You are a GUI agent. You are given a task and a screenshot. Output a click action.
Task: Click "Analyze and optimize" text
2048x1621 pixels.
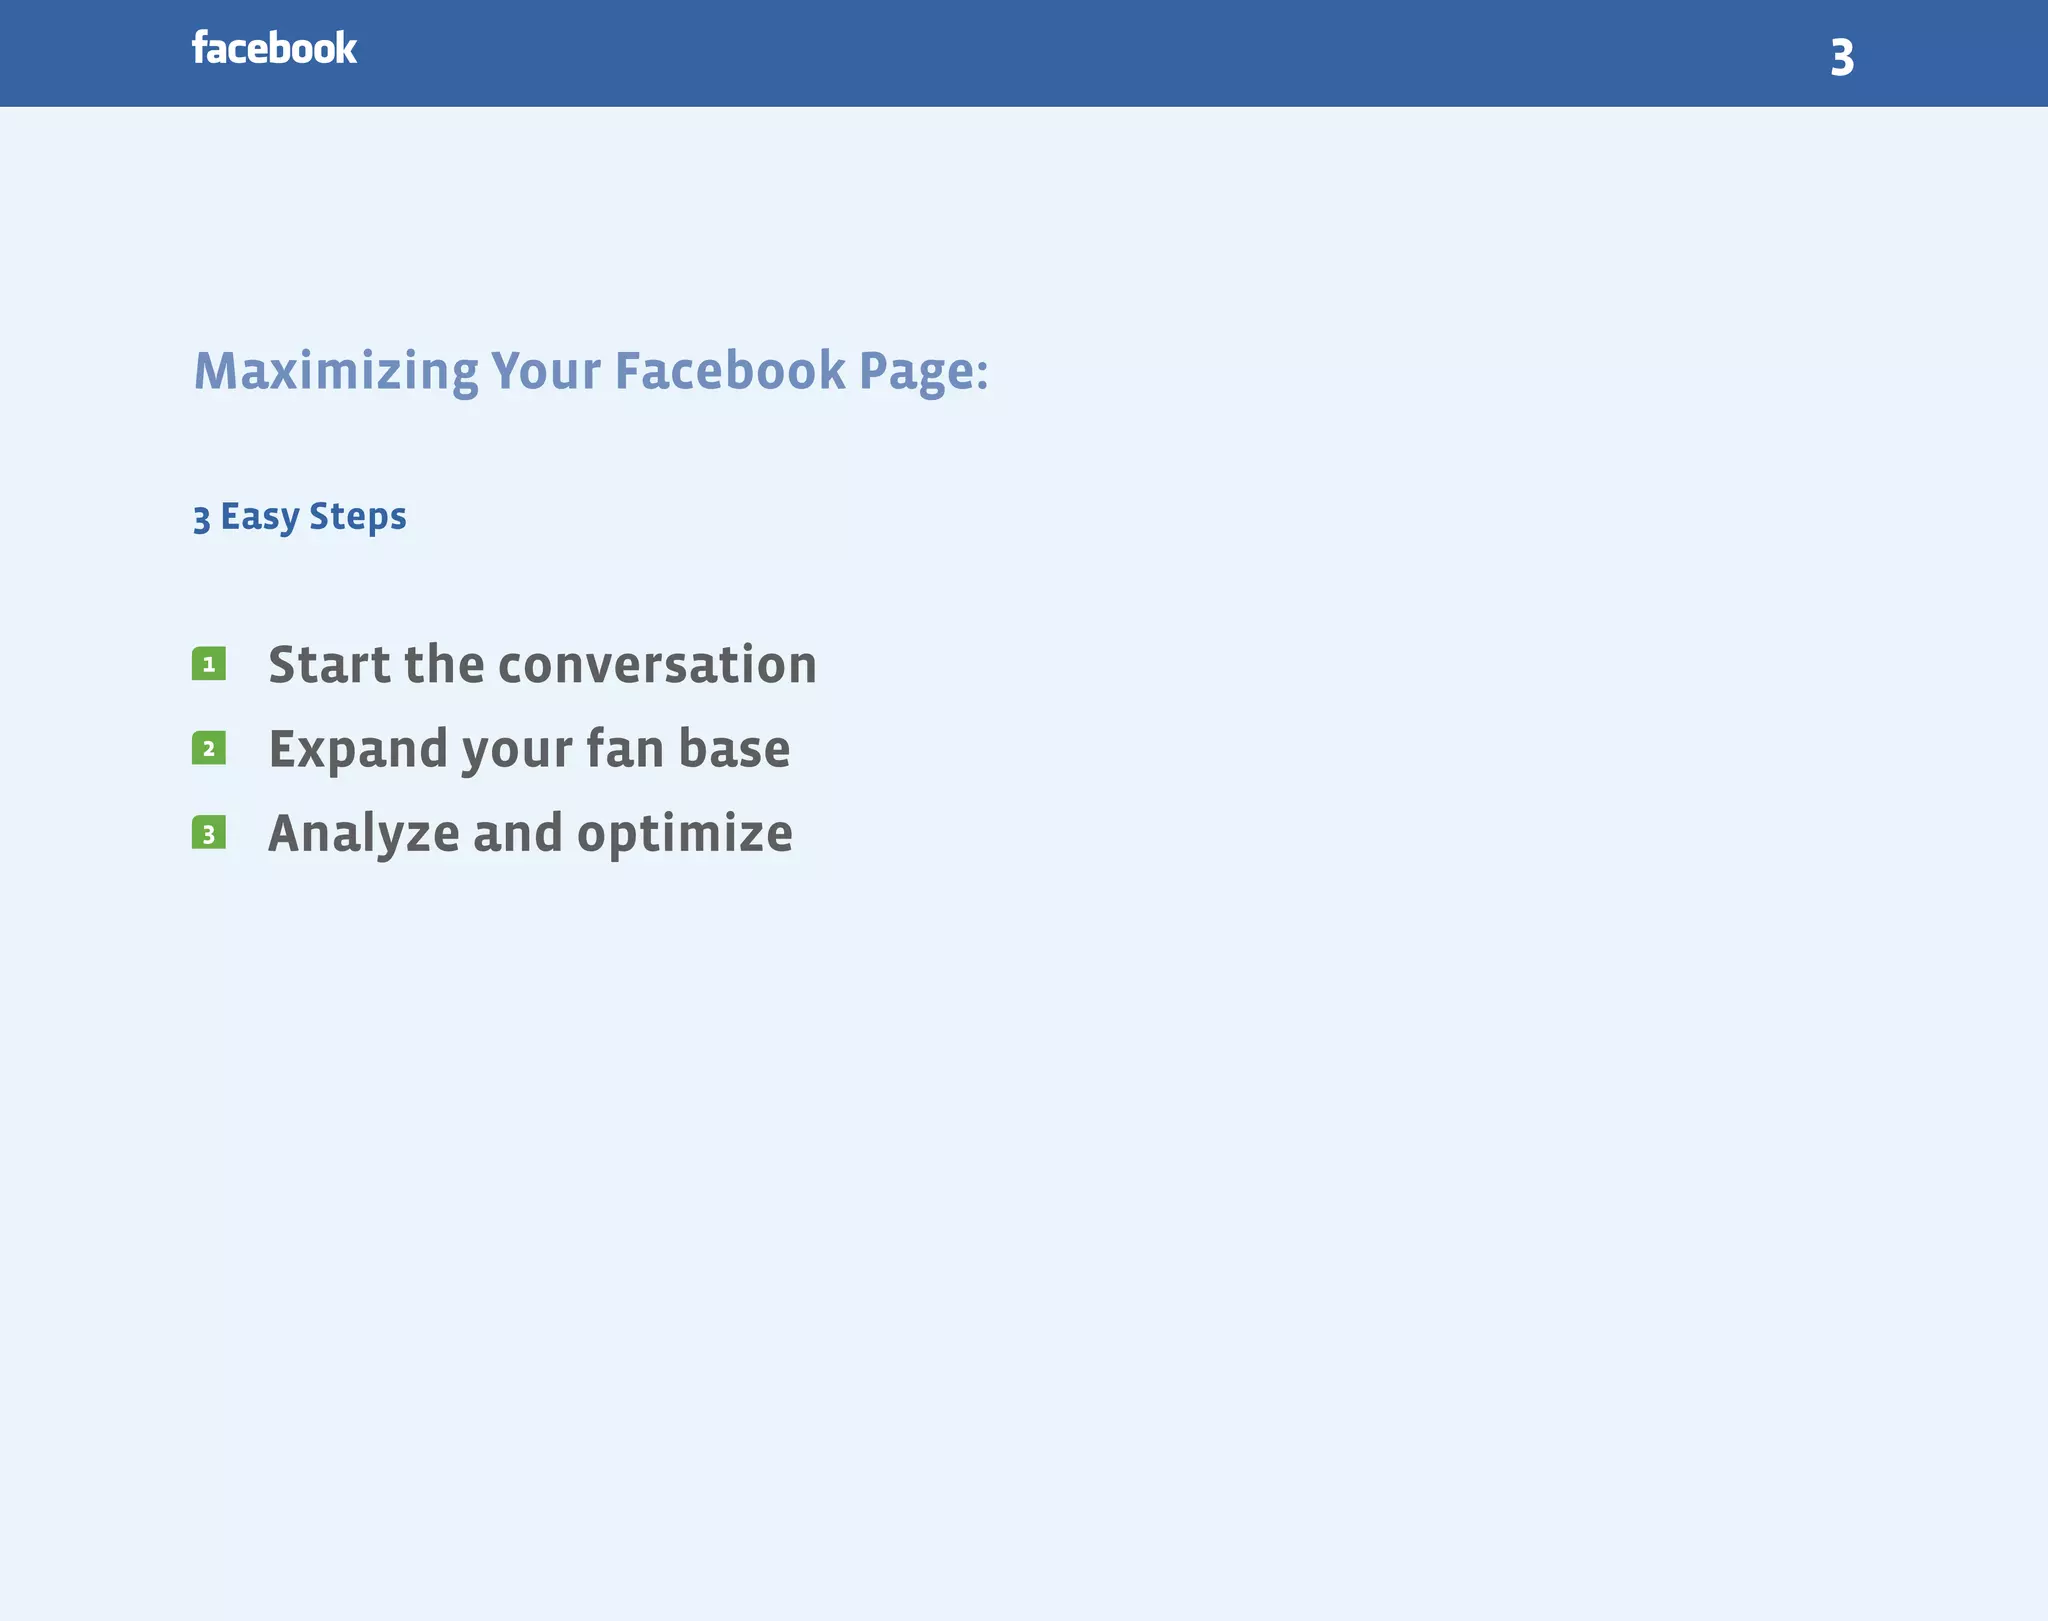(531, 835)
